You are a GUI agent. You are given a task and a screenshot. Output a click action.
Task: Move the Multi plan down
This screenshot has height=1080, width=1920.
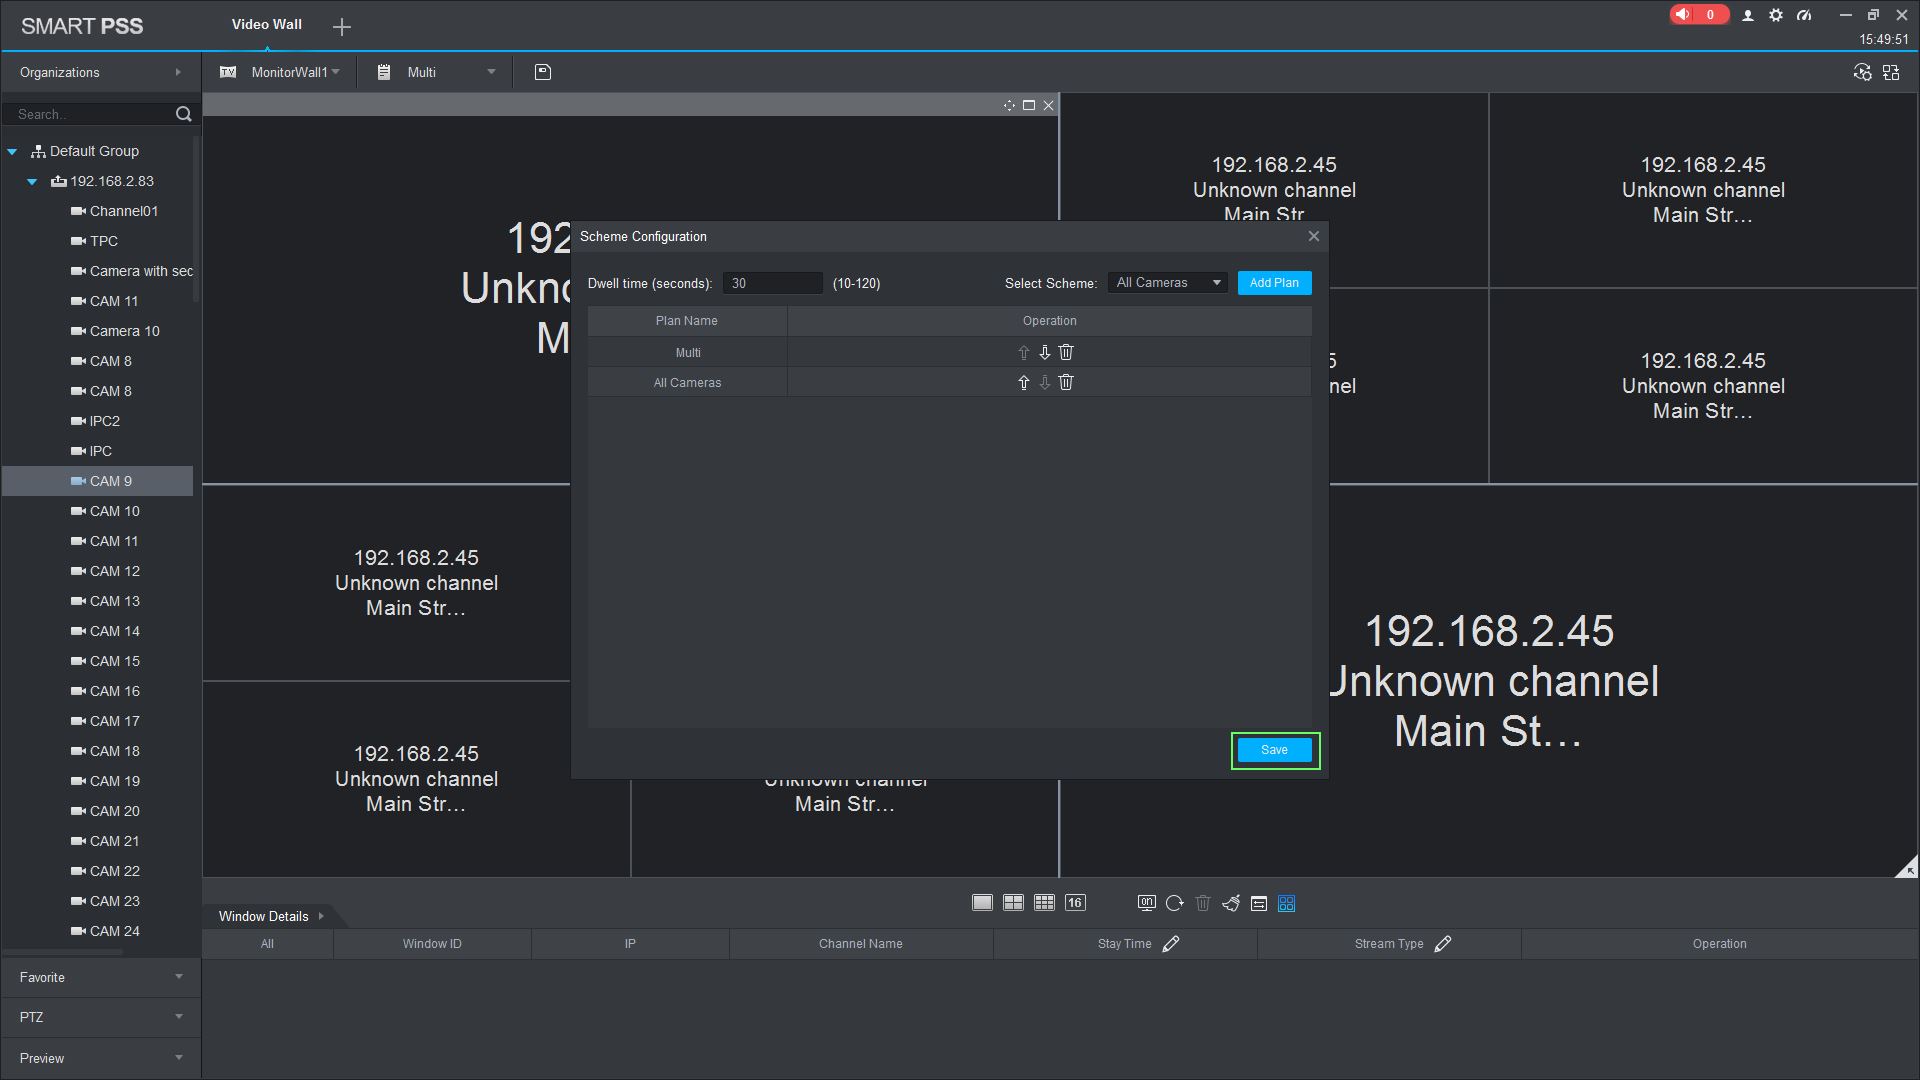(x=1044, y=352)
